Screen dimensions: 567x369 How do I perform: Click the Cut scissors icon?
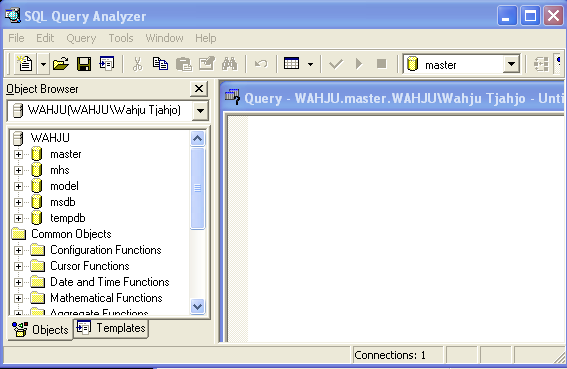(x=137, y=64)
